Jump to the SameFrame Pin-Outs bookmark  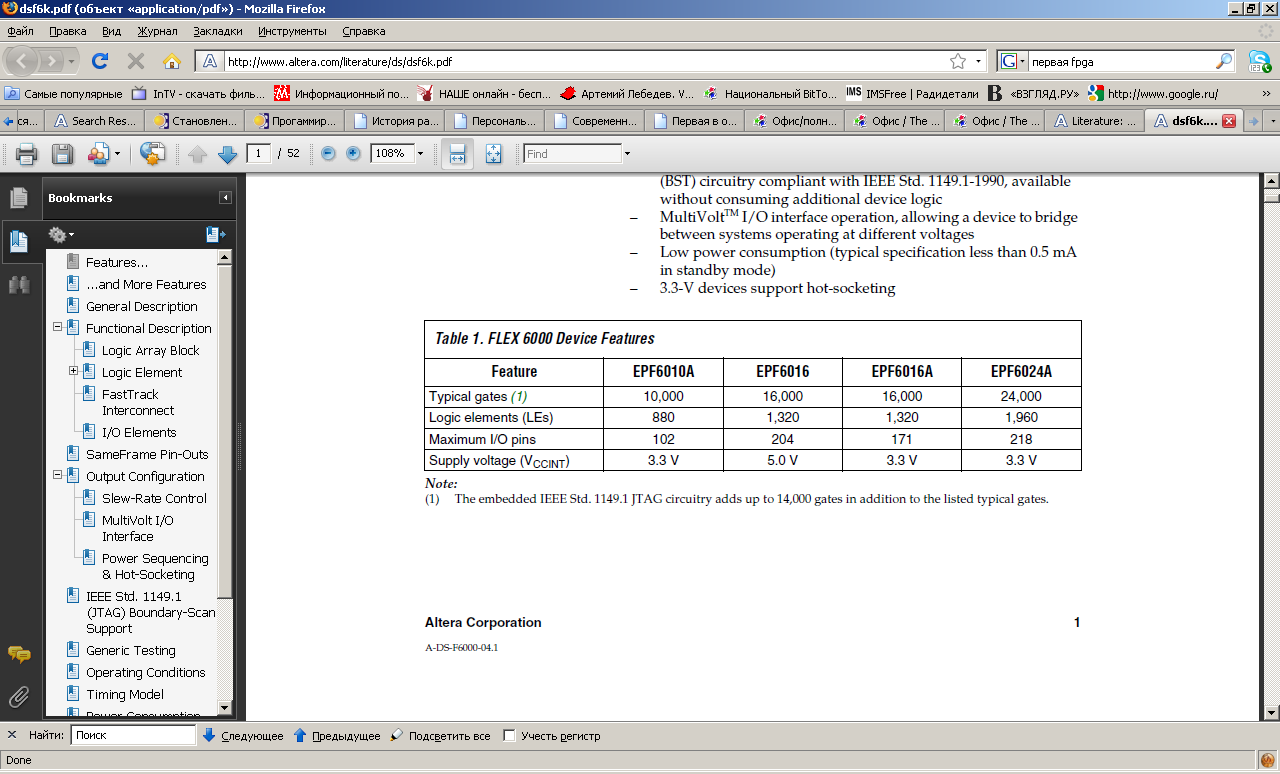147,454
